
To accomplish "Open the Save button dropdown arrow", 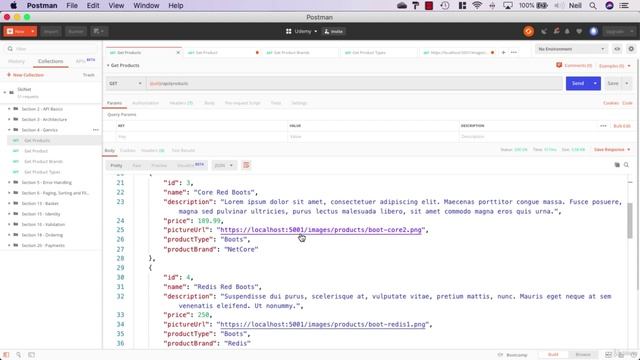I will tap(627, 83).
